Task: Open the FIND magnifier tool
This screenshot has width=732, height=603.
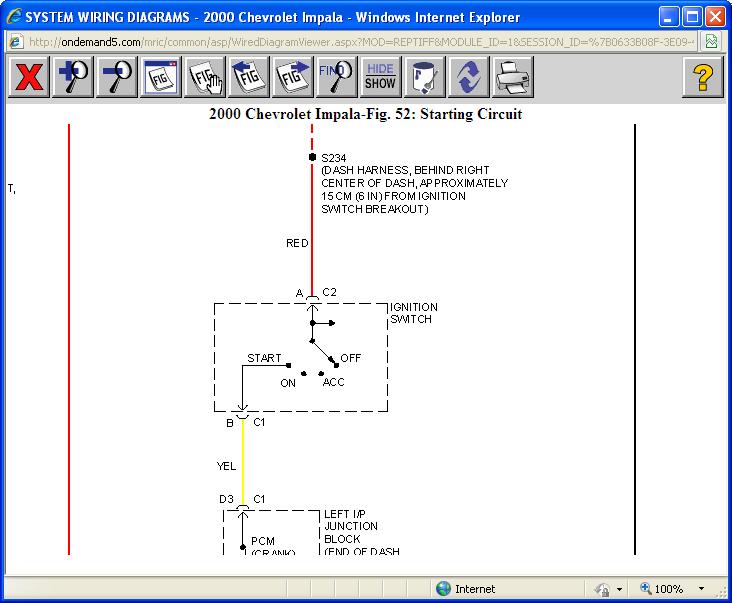Action: click(x=337, y=77)
